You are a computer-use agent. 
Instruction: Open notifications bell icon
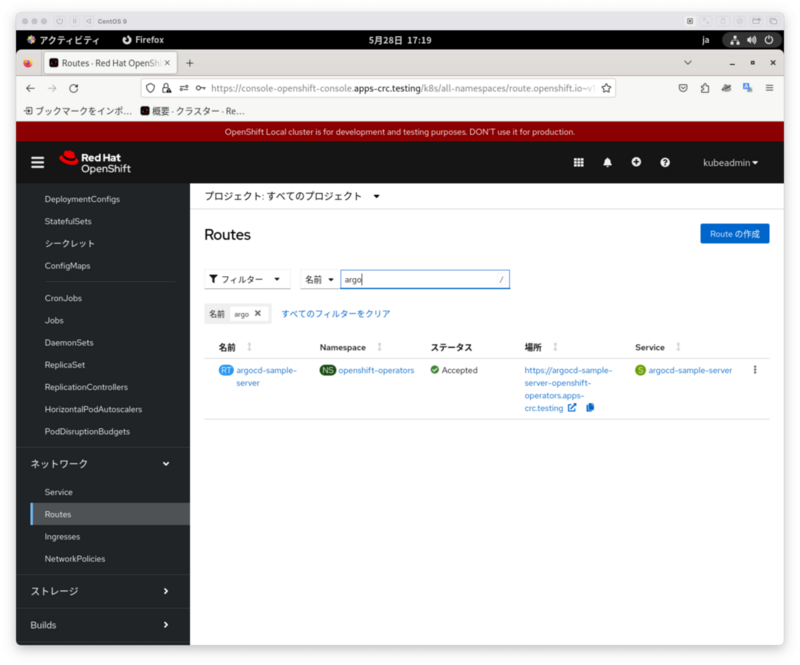tap(607, 162)
